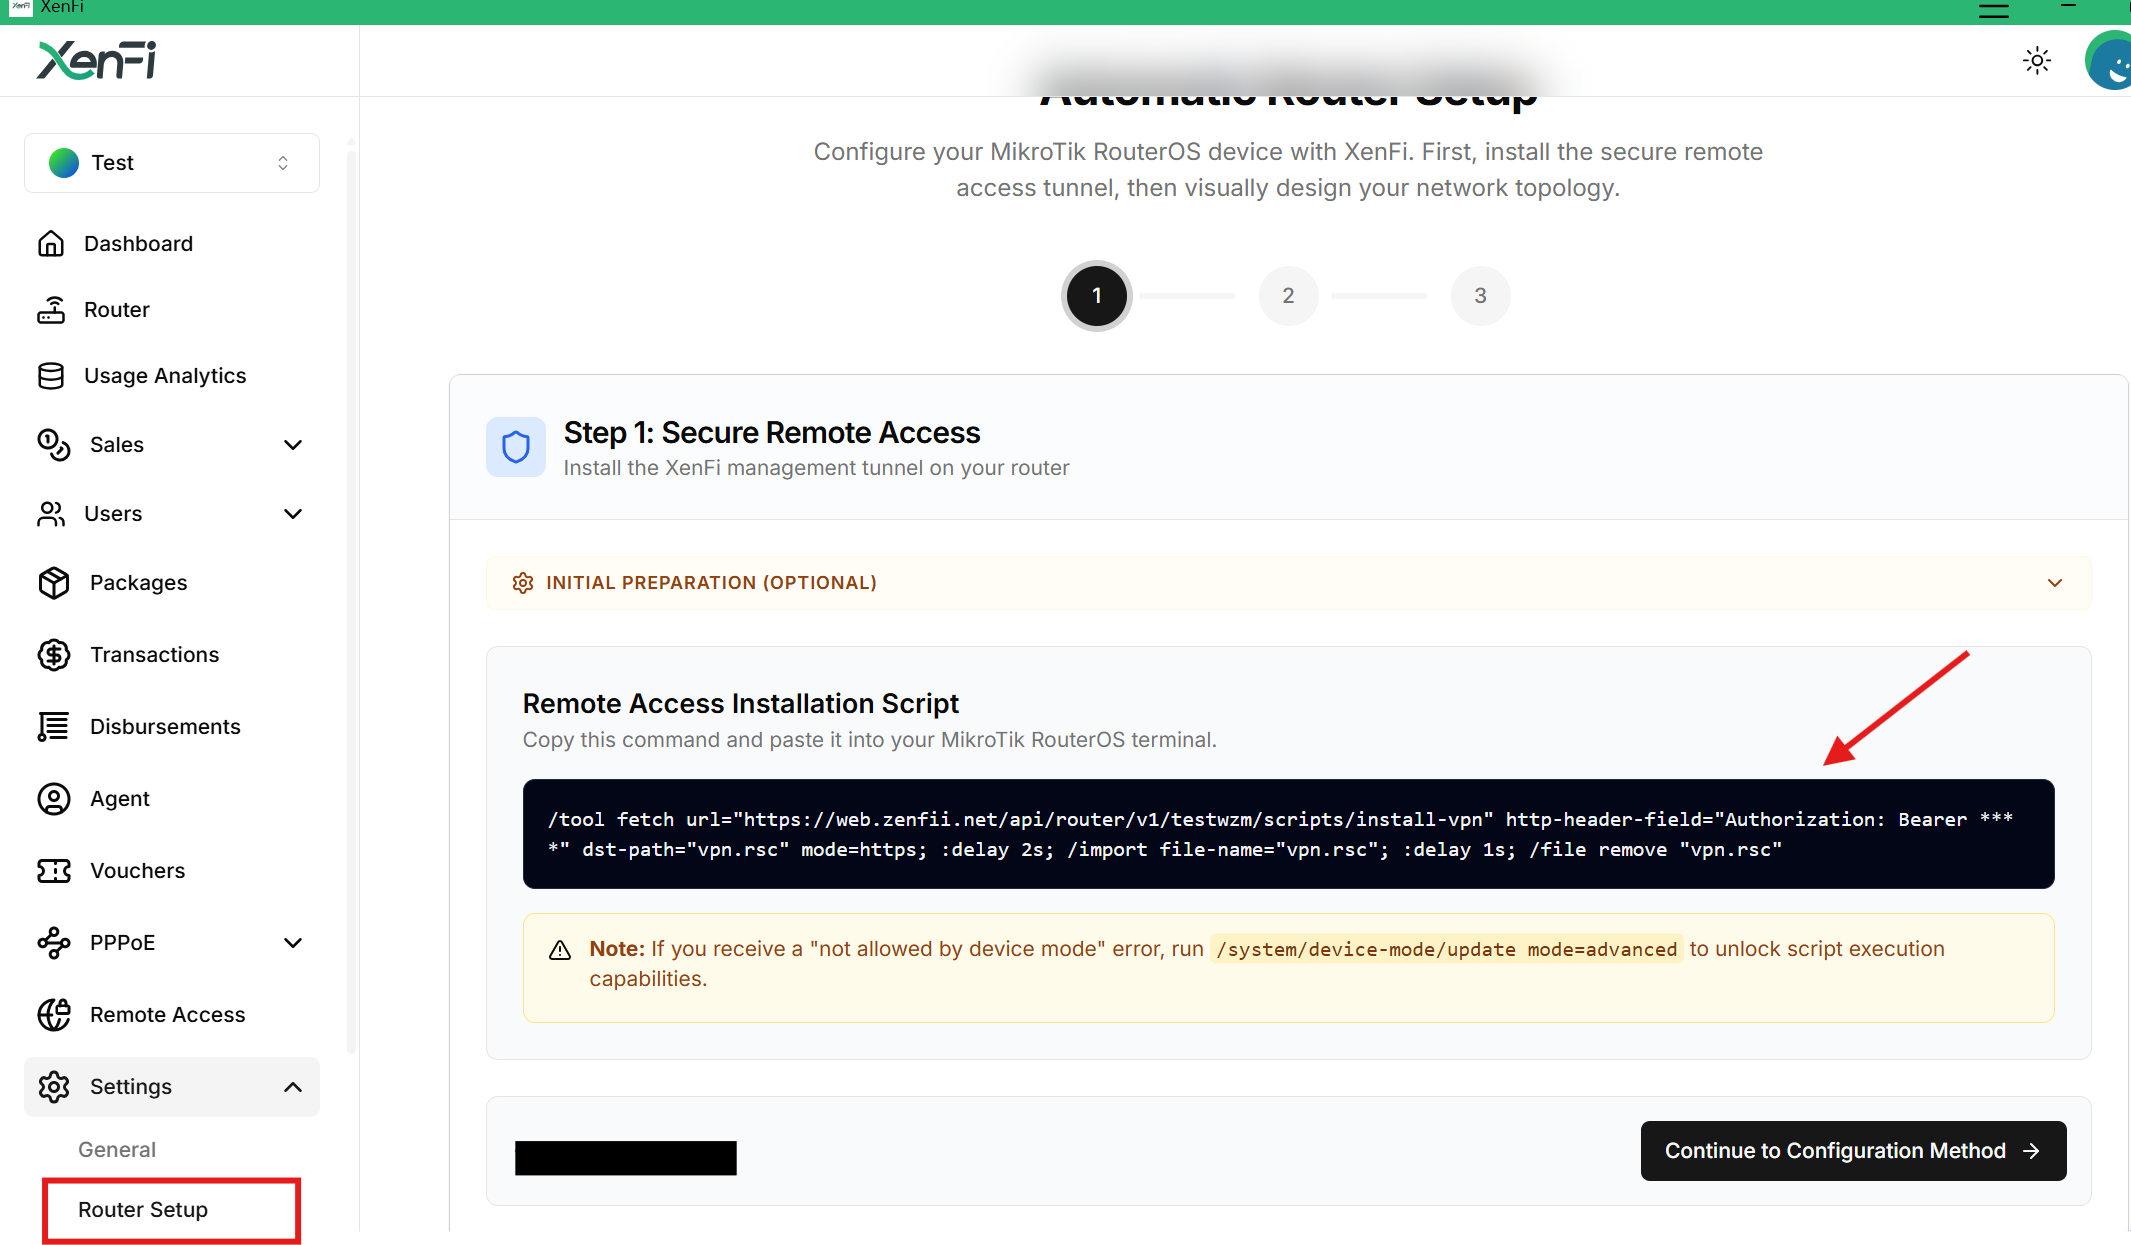
Task: Collapse the Settings menu section
Action: coord(293,1087)
